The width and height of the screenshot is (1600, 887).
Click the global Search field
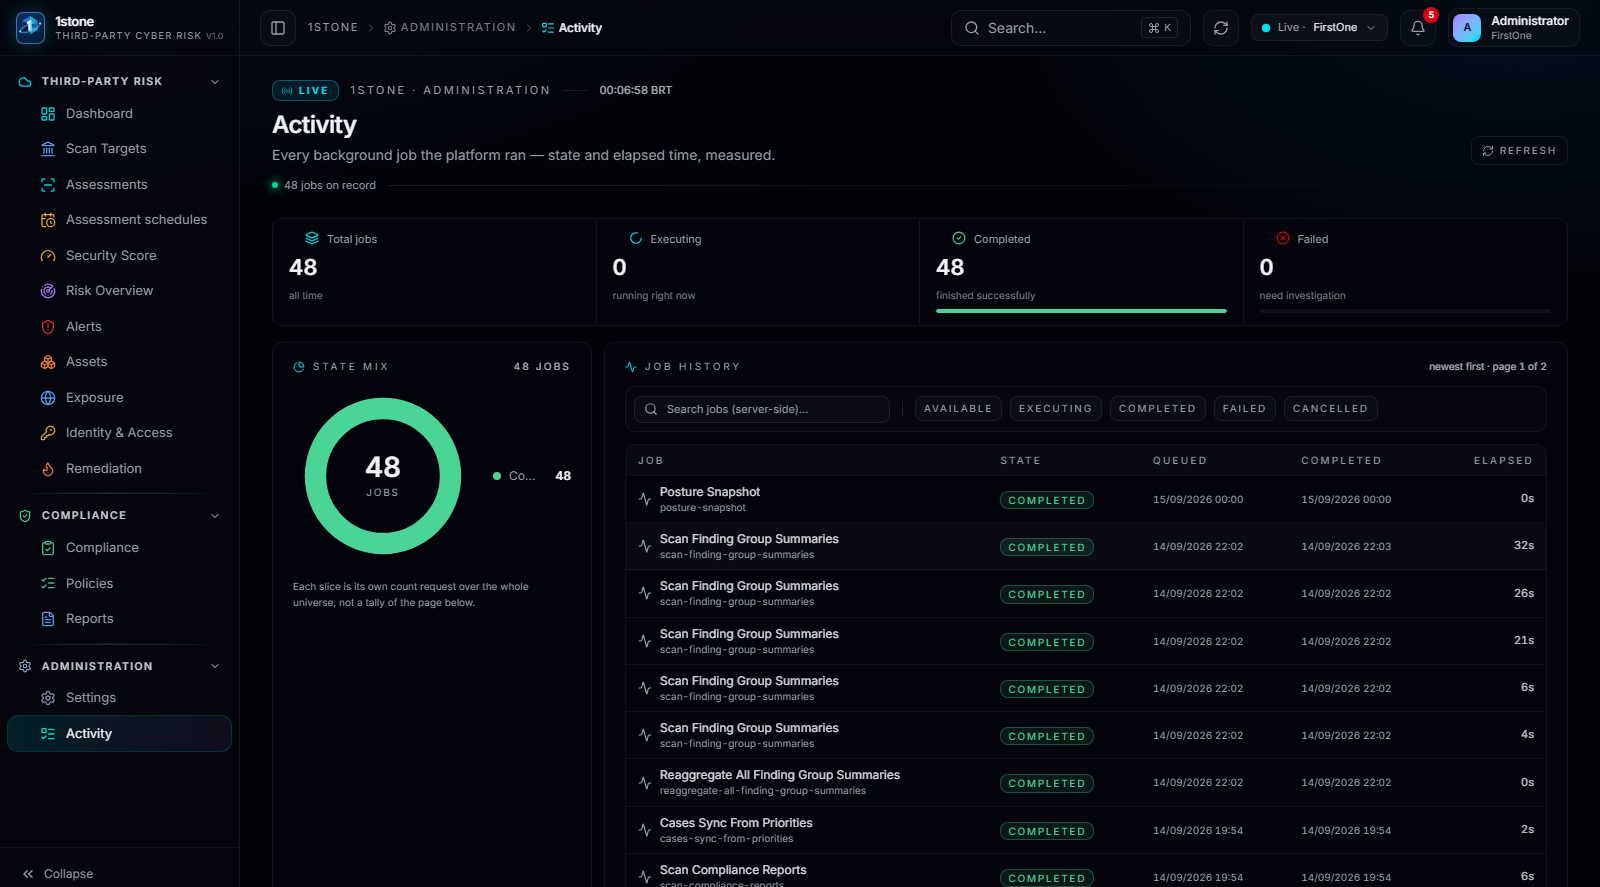pyautogui.click(x=1069, y=28)
